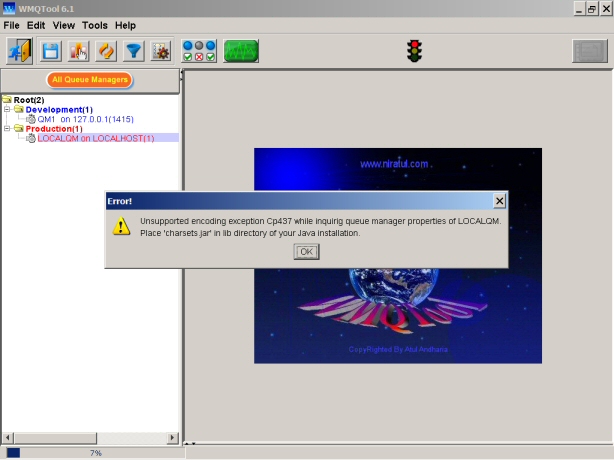614x460 pixels.
Task: Click the bar chart with hand icon
Action: pos(78,51)
